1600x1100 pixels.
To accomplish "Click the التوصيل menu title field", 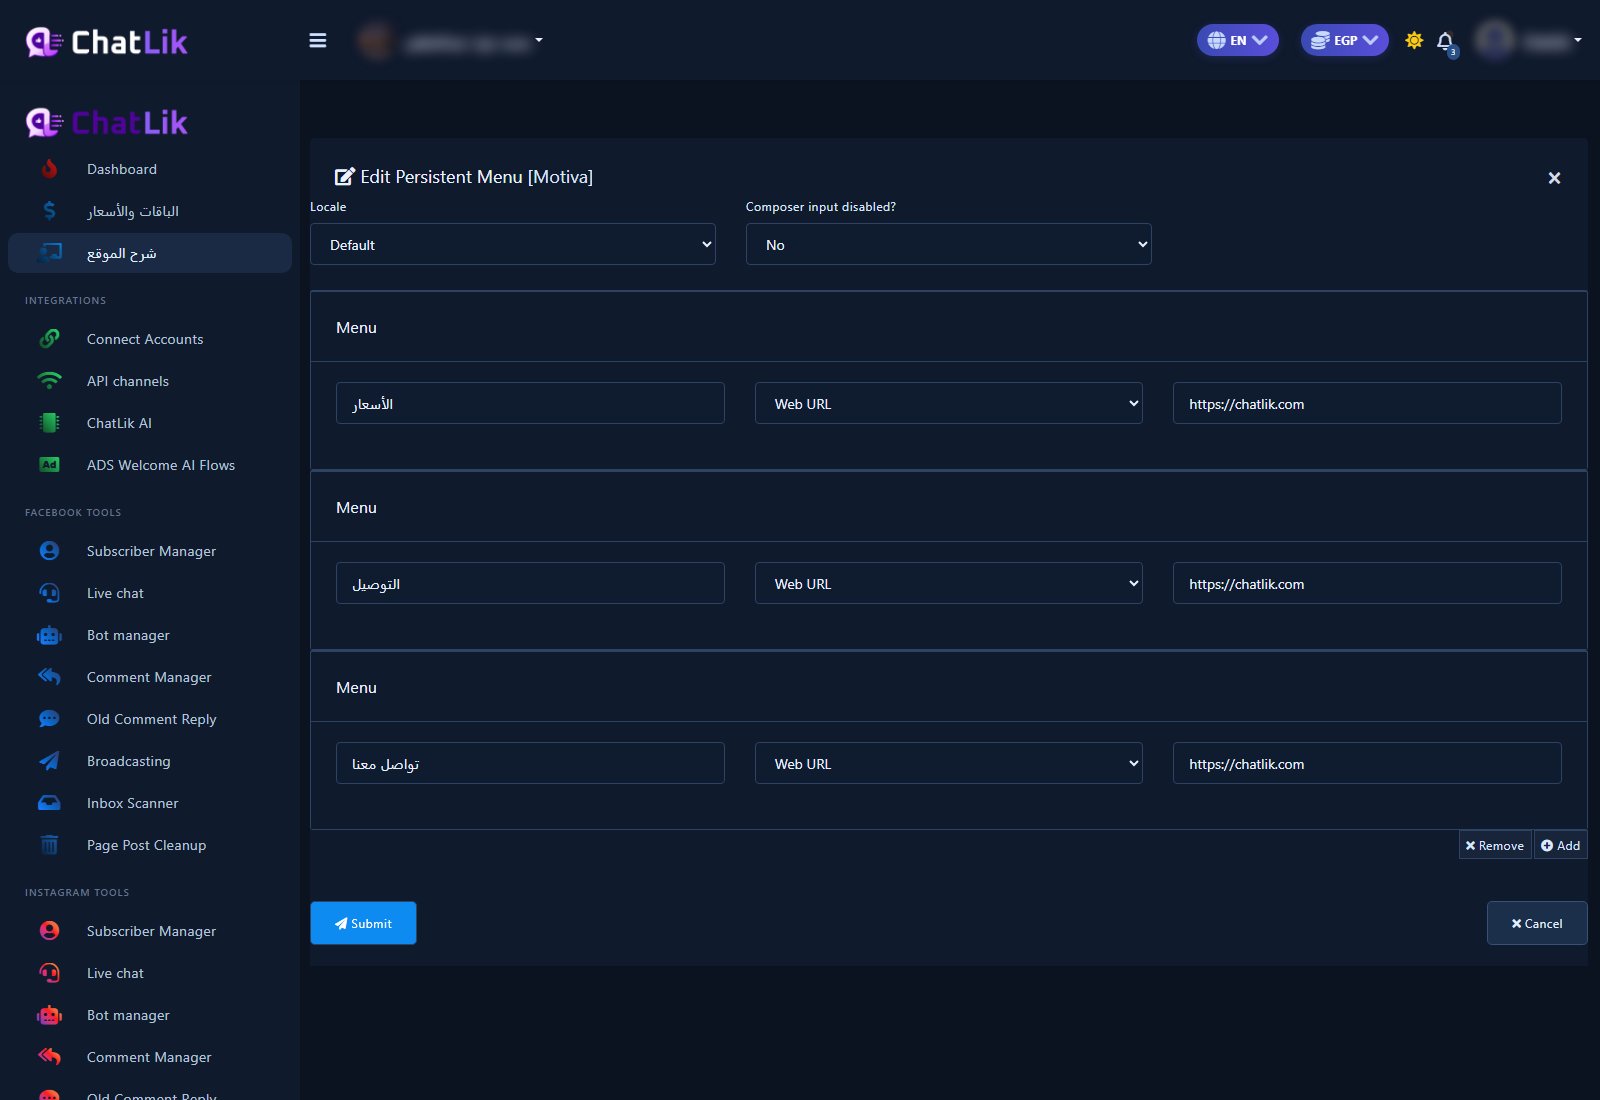I will (530, 583).
